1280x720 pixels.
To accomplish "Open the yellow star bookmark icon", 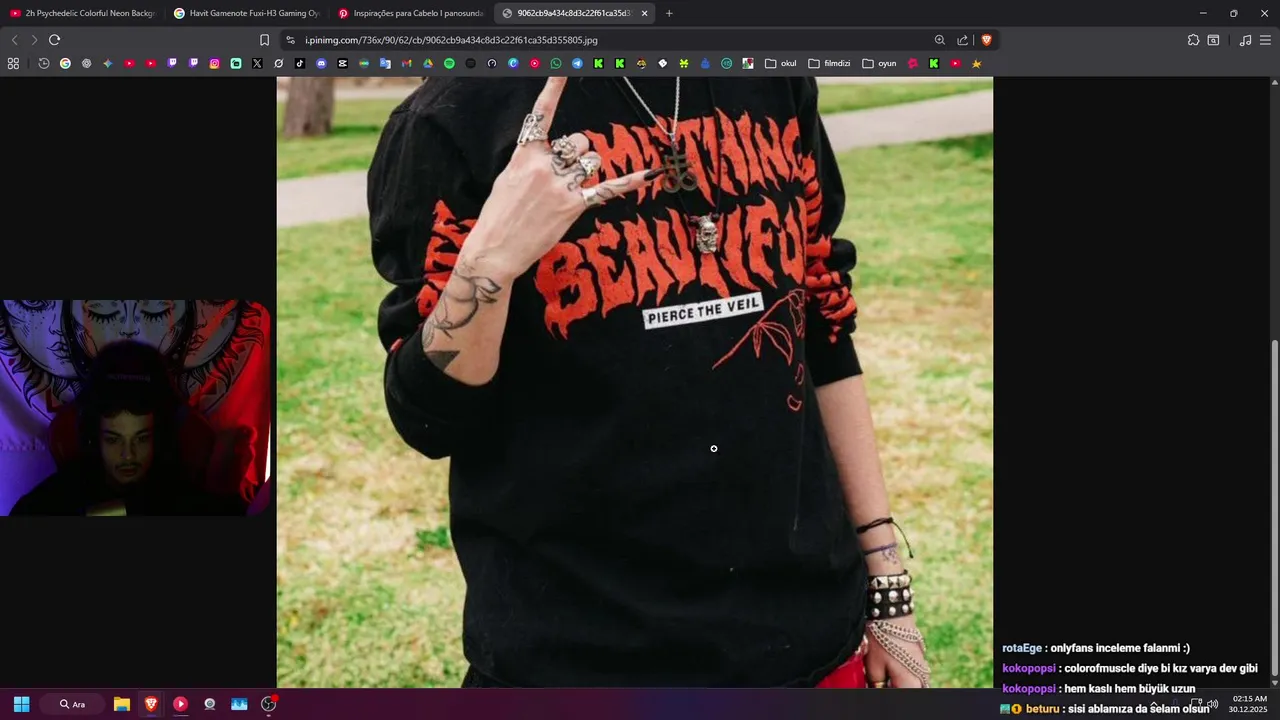I will [976, 63].
